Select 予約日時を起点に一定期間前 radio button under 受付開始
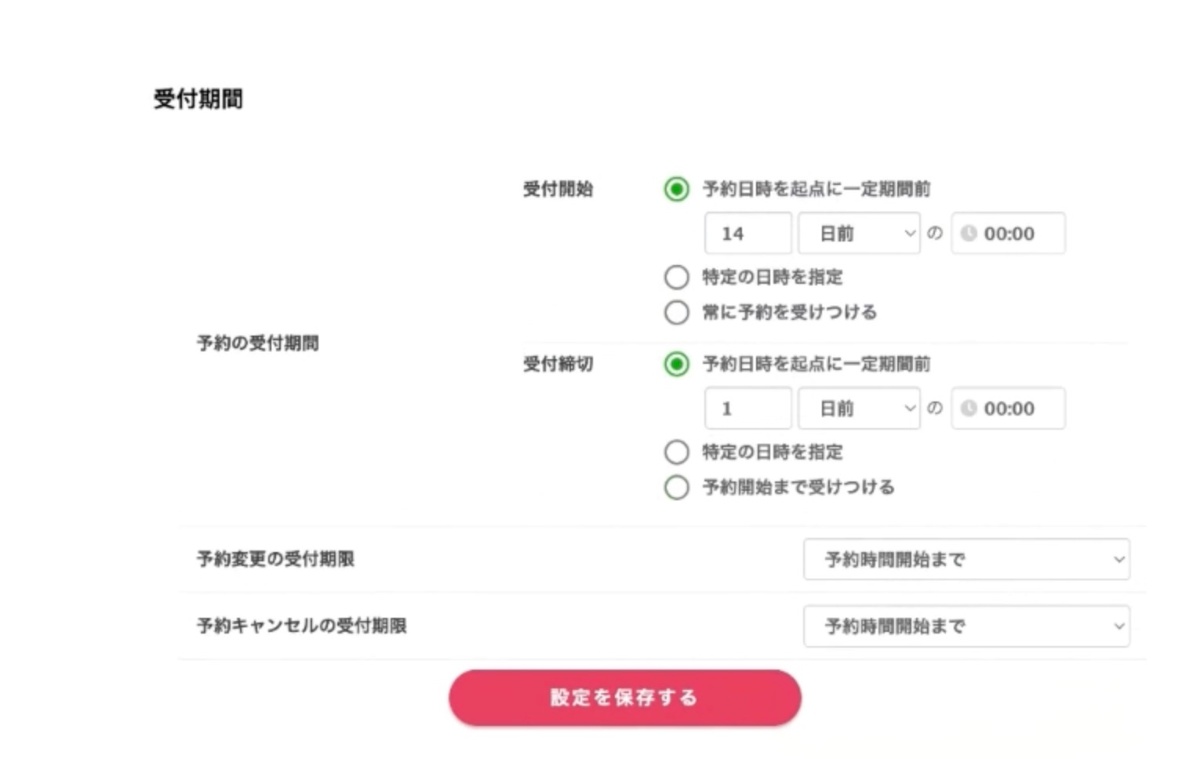This screenshot has height=759, width=1200. (x=677, y=189)
